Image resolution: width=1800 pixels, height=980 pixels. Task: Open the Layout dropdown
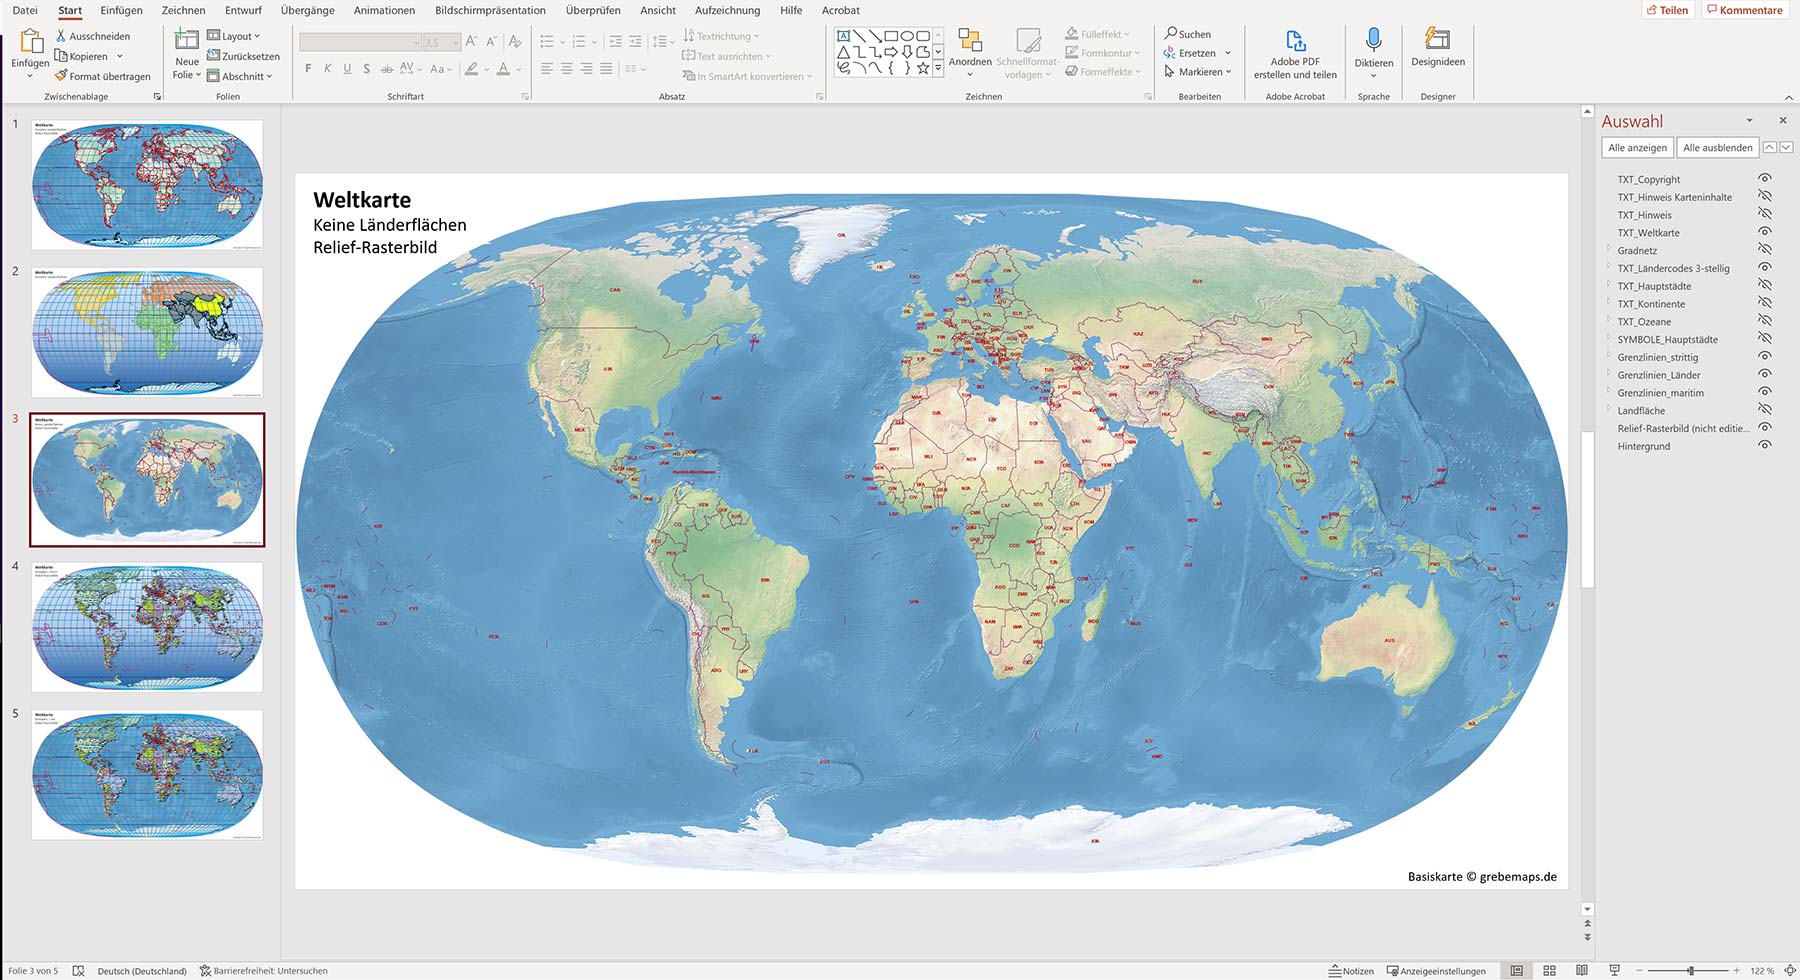(235, 35)
